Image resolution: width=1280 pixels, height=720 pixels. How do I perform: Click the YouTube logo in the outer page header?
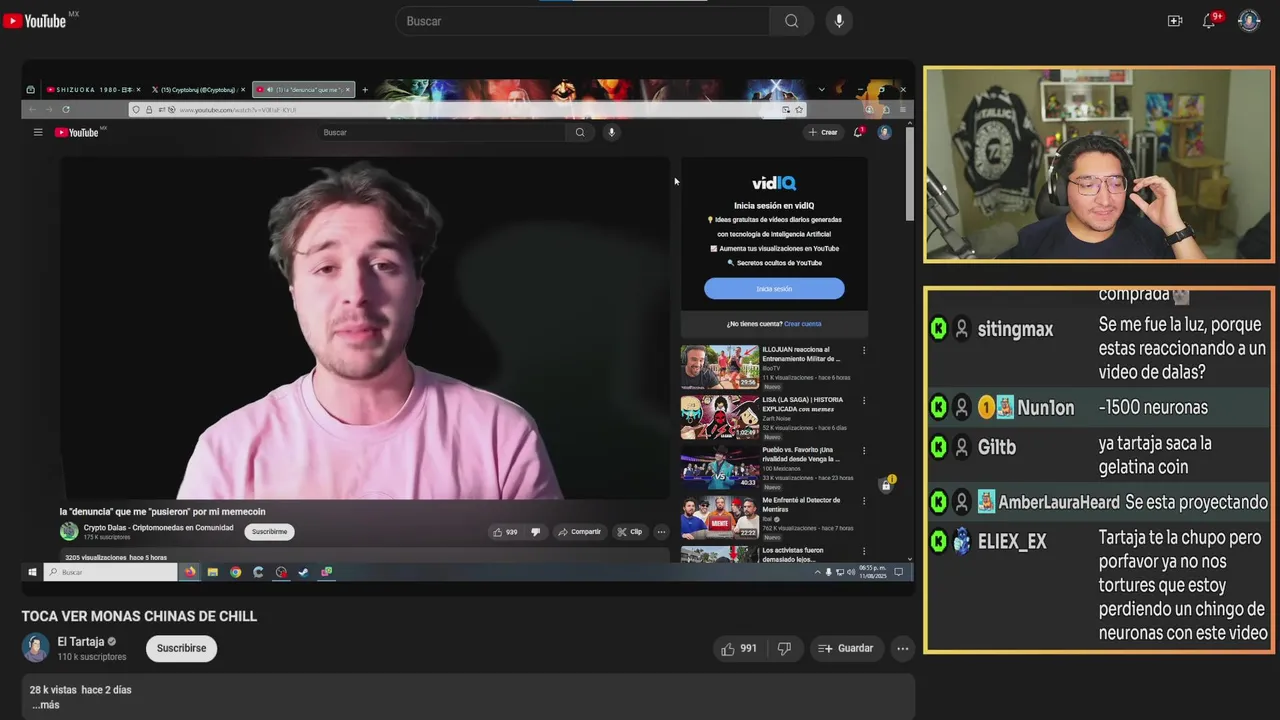[x=34, y=21]
